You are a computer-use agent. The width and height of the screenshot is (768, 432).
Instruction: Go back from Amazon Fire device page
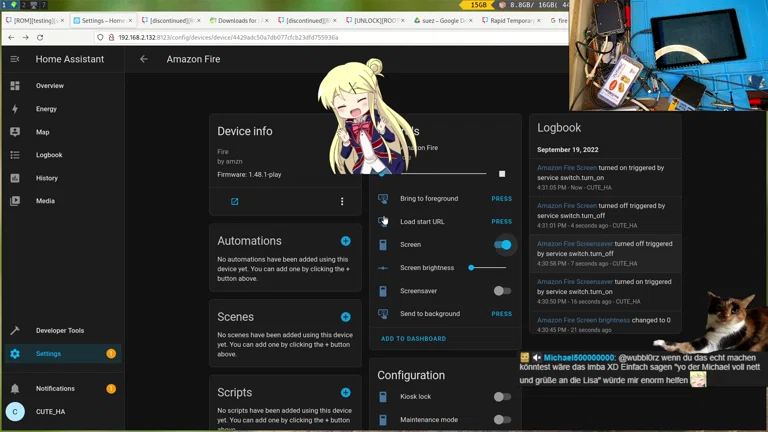(144, 59)
